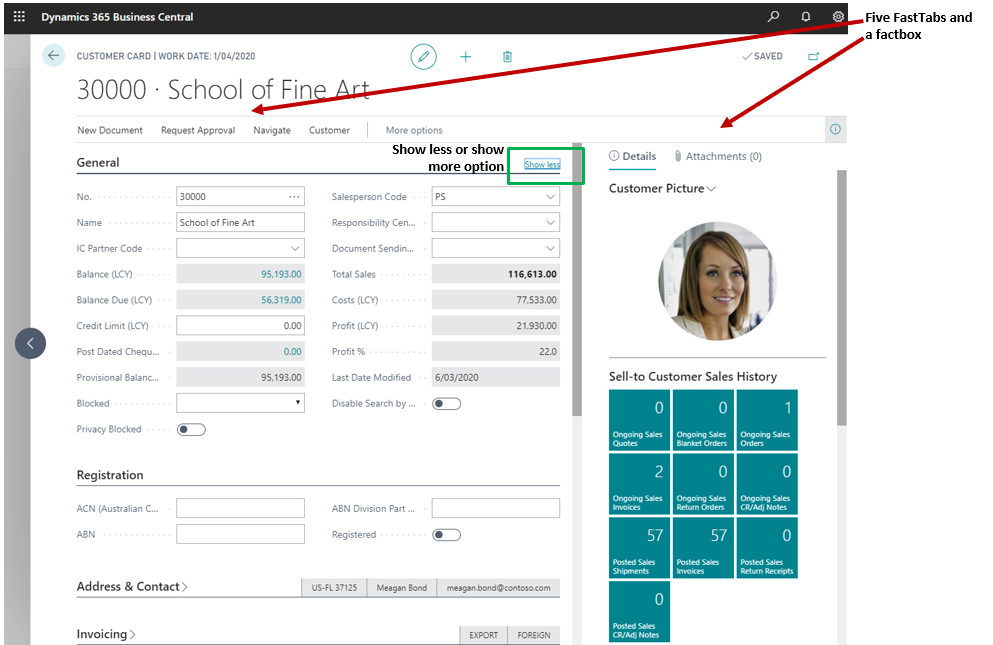
Task: Open the notifications bell icon
Action: 806,17
